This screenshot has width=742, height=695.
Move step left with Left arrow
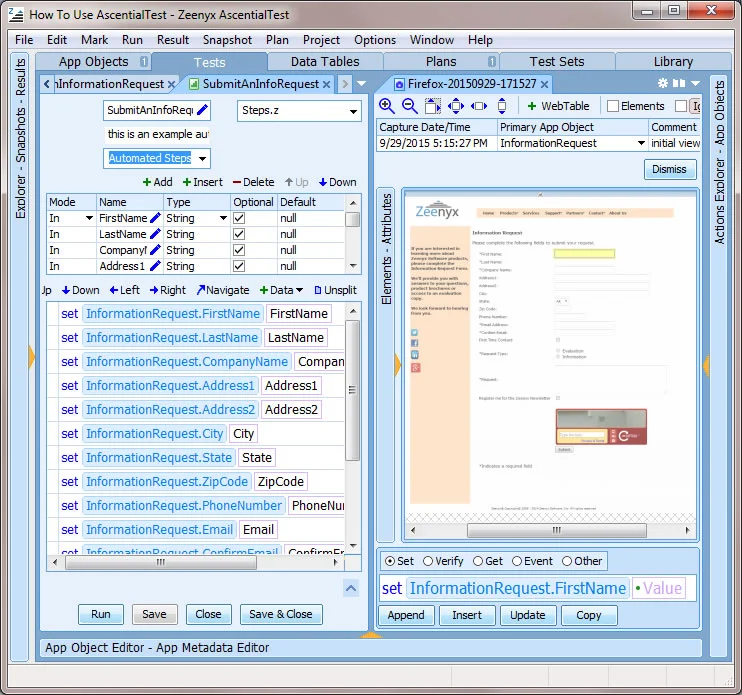click(x=124, y=290)
